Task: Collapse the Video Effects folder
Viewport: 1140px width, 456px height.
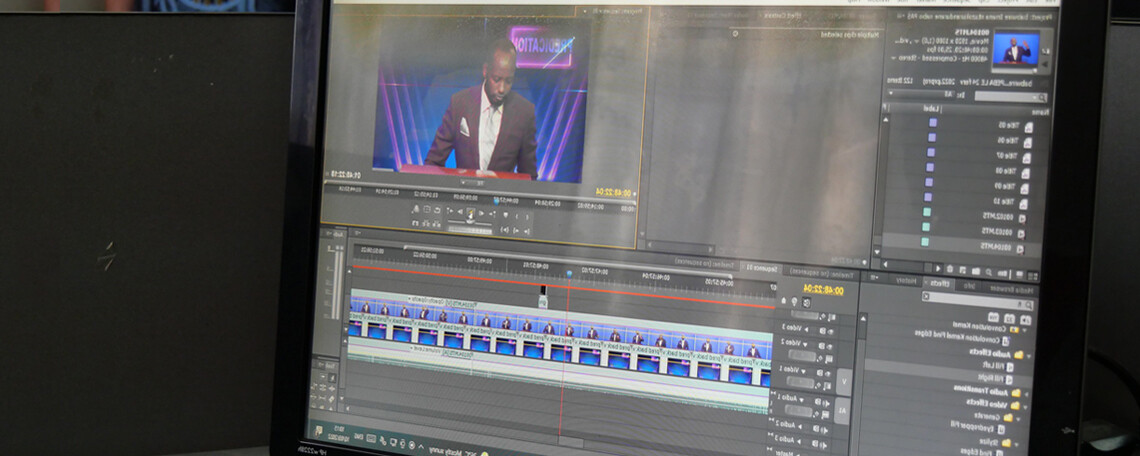Action: [x=1024, y=407]
